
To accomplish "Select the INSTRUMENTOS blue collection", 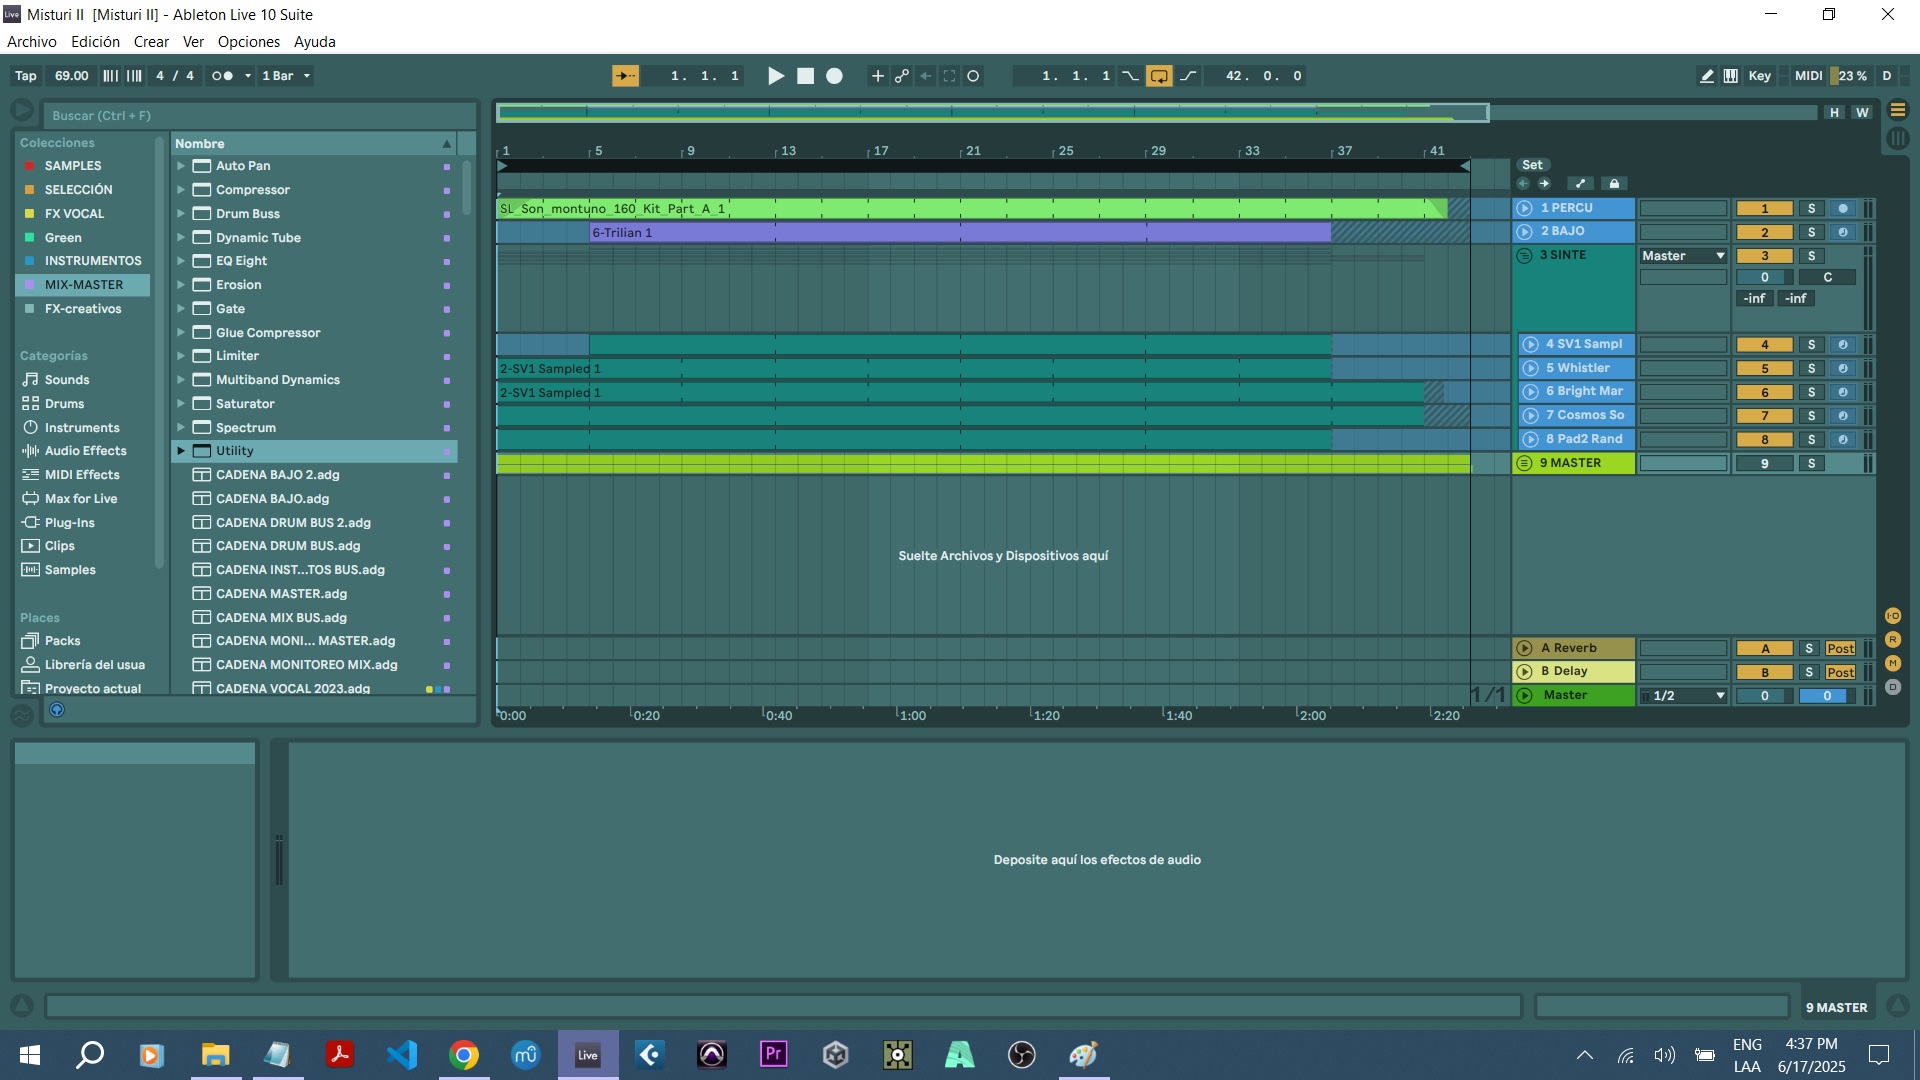I will pyautogui.click(x=84, y=261).
